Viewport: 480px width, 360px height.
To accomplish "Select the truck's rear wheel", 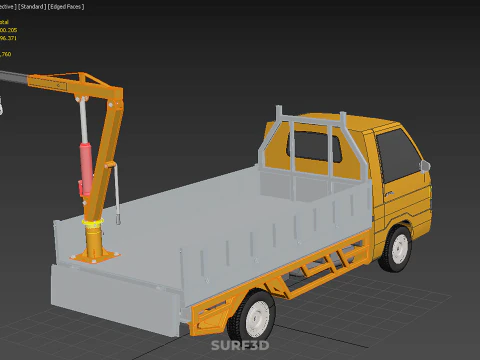I will (x=252, y=316).
